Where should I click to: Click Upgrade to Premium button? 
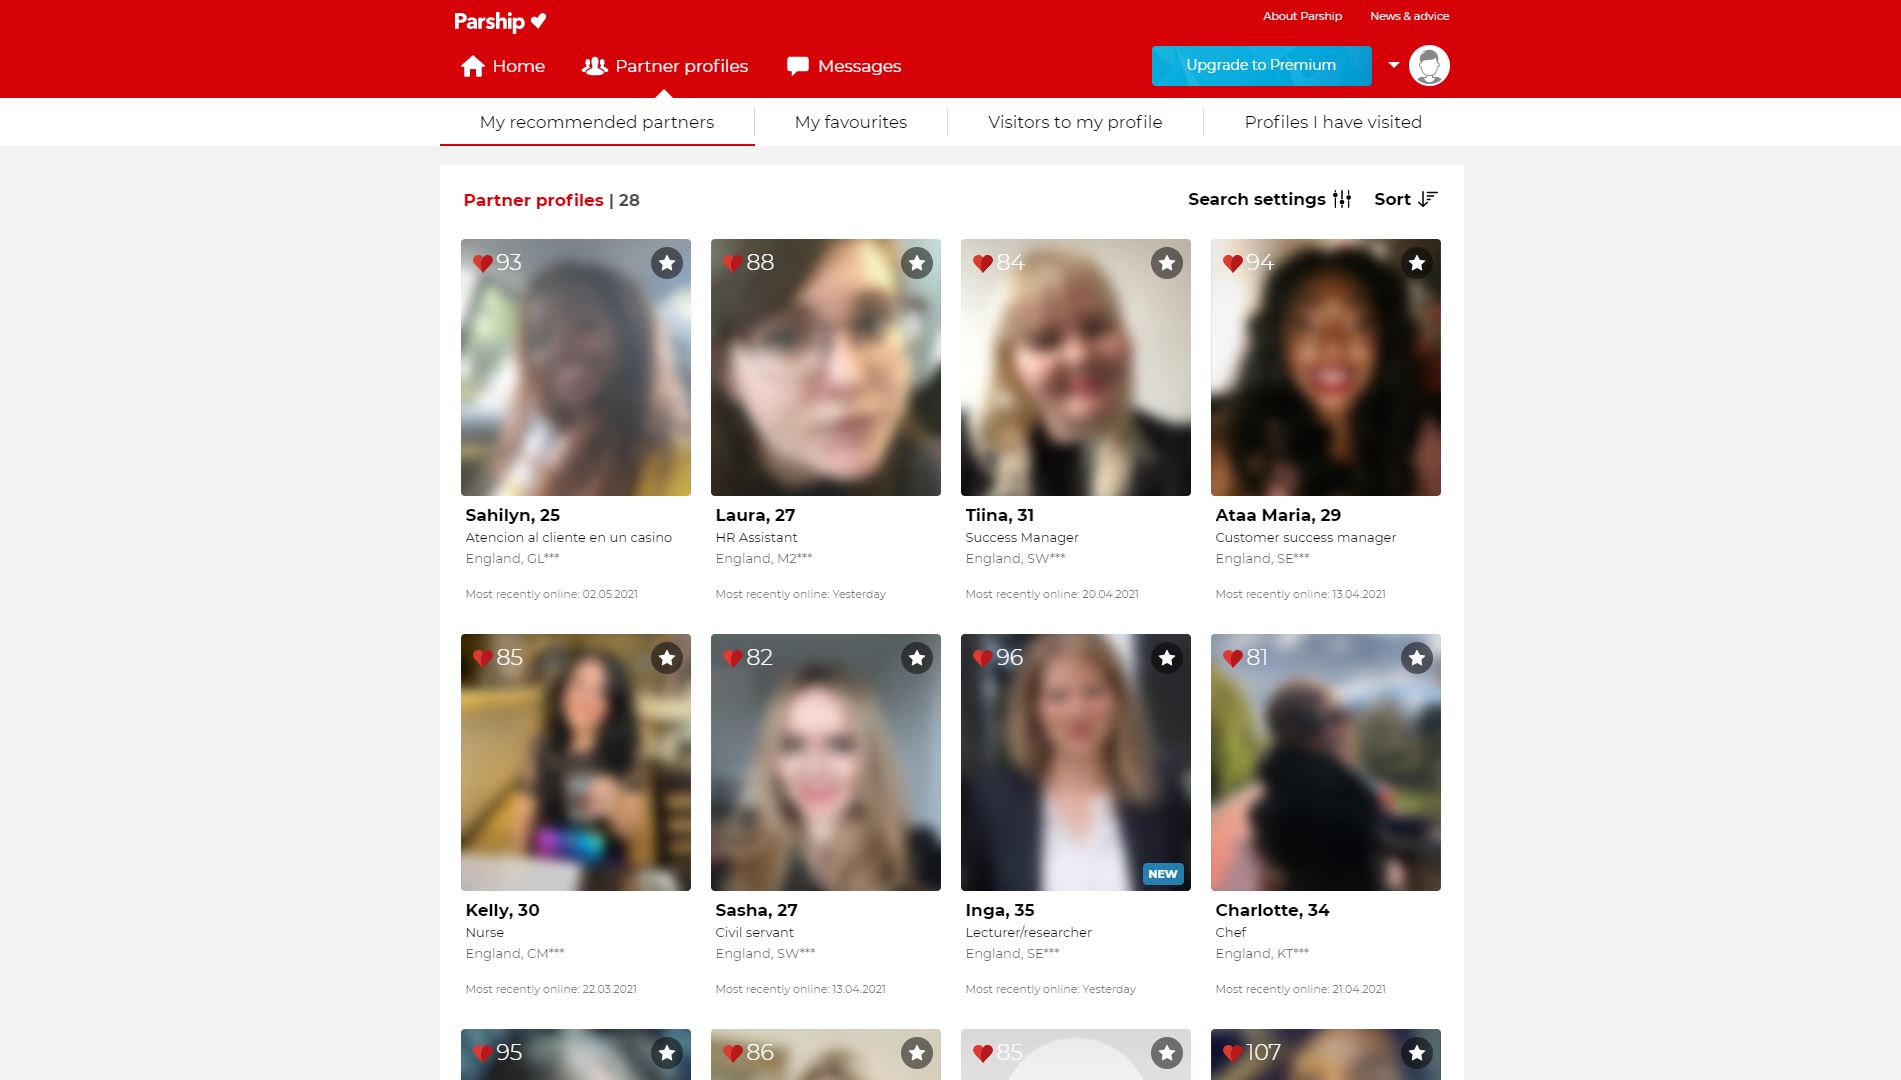pyautogui.click(x=1260, y=65)
